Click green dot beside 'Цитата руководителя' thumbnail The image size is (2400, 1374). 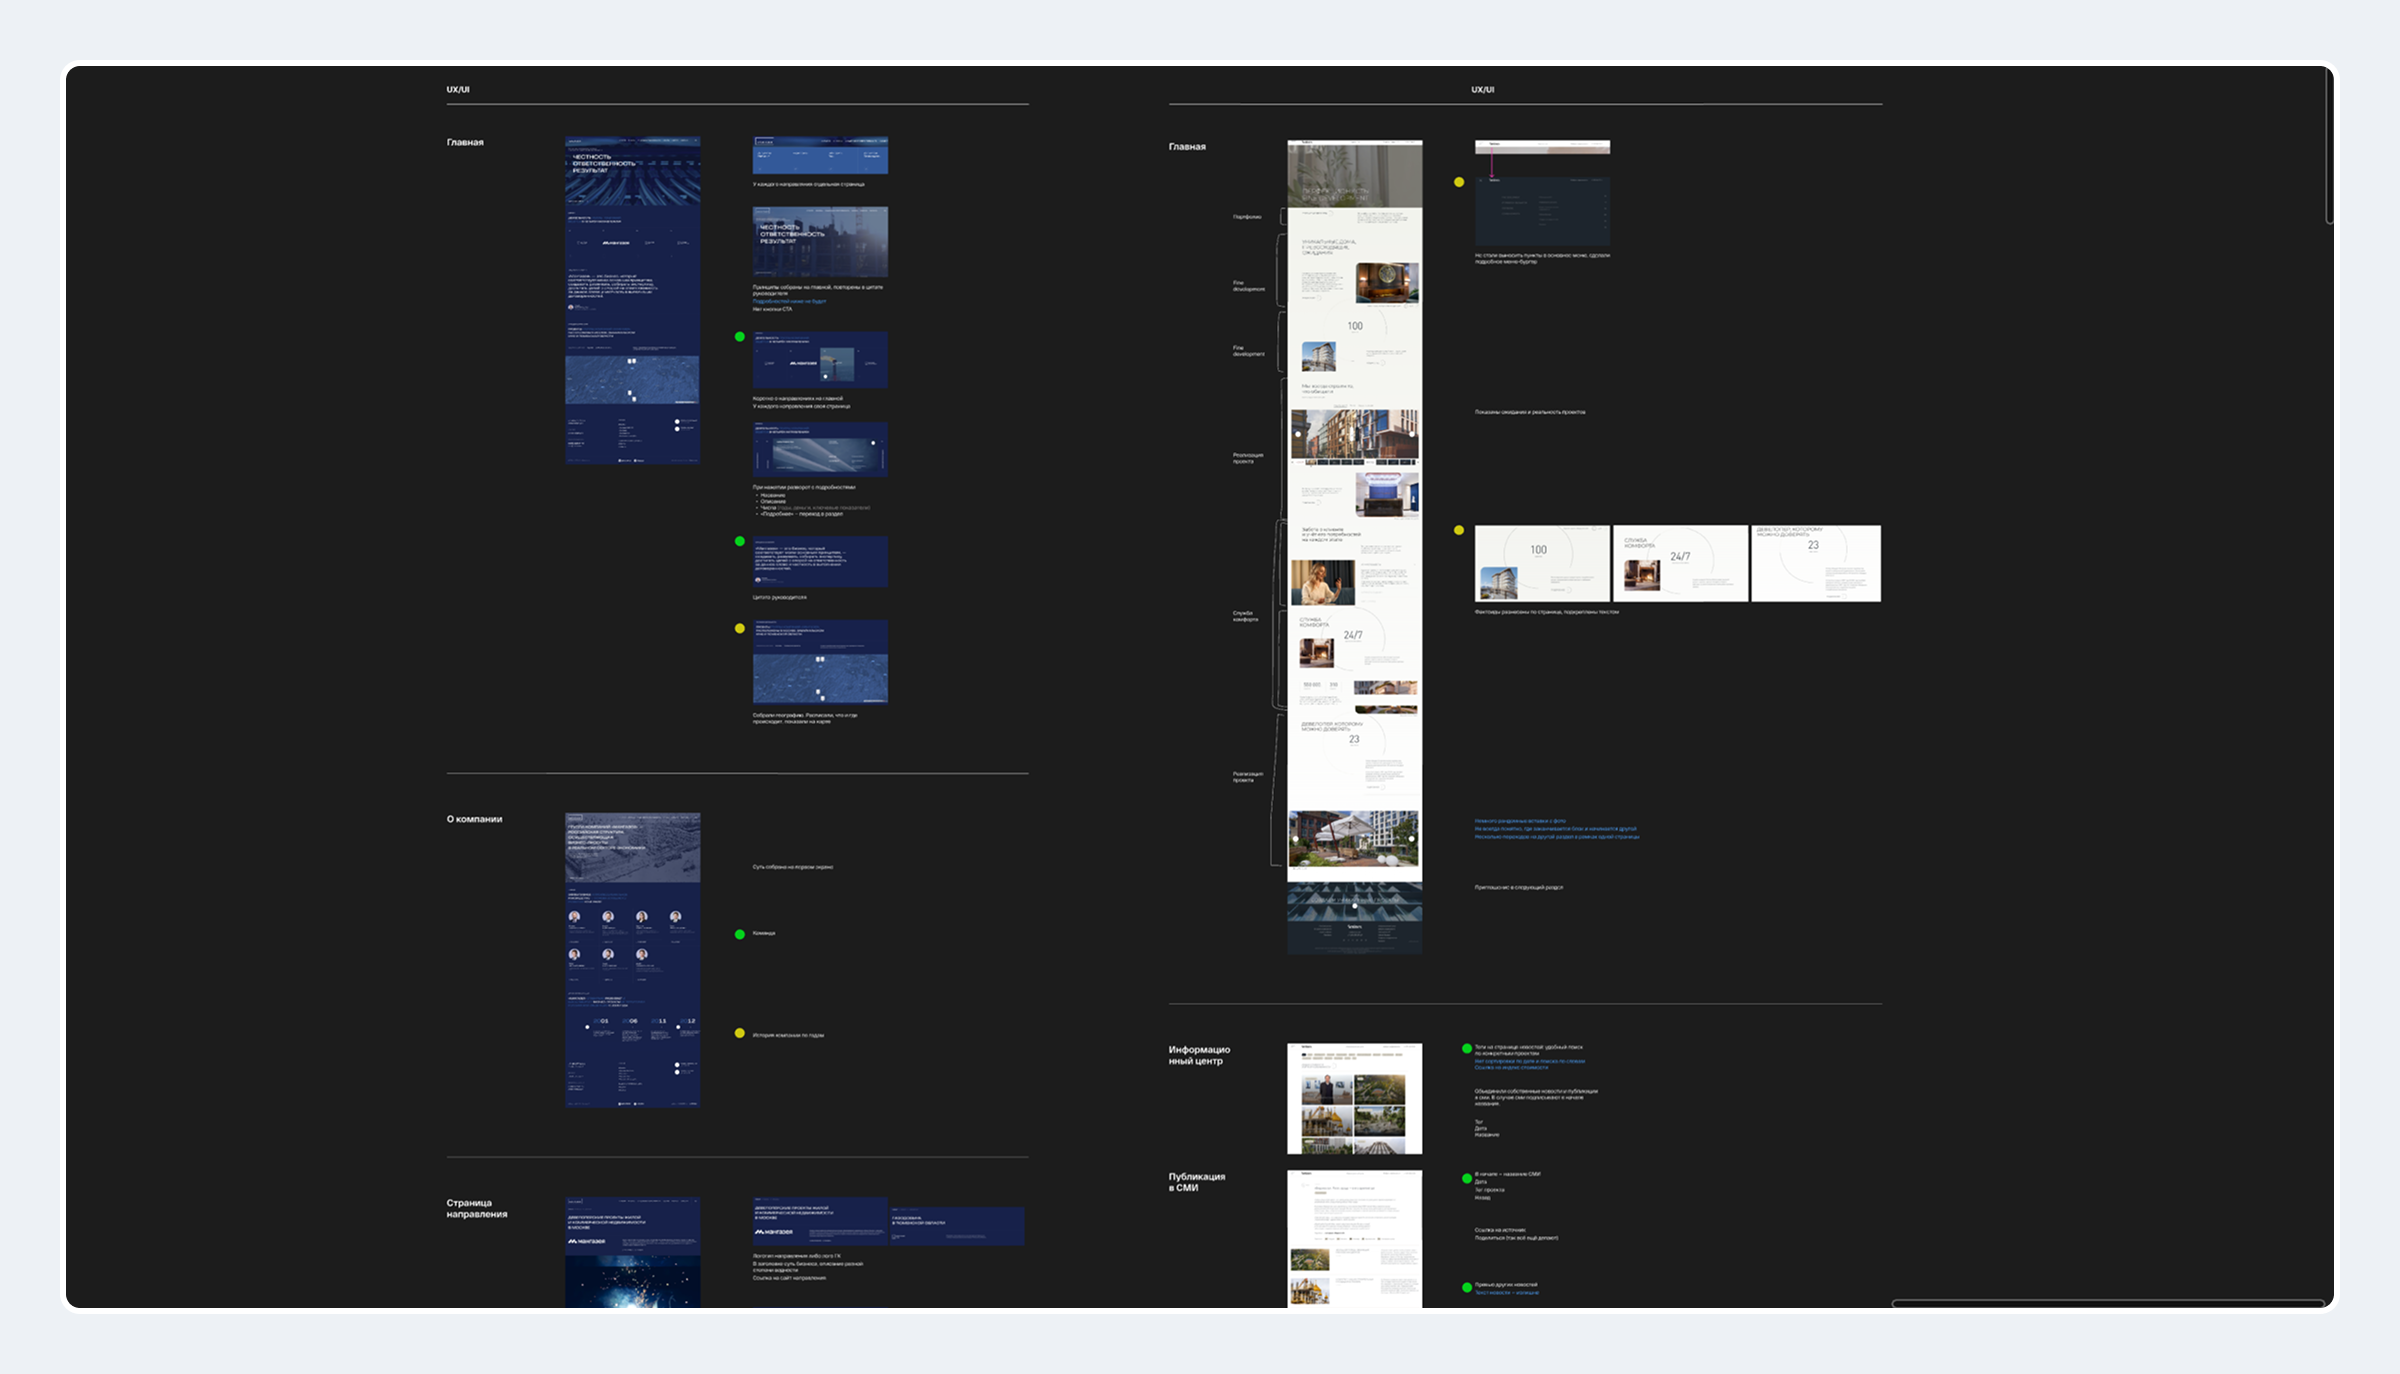pyautogui.click(x=740, y=541)
